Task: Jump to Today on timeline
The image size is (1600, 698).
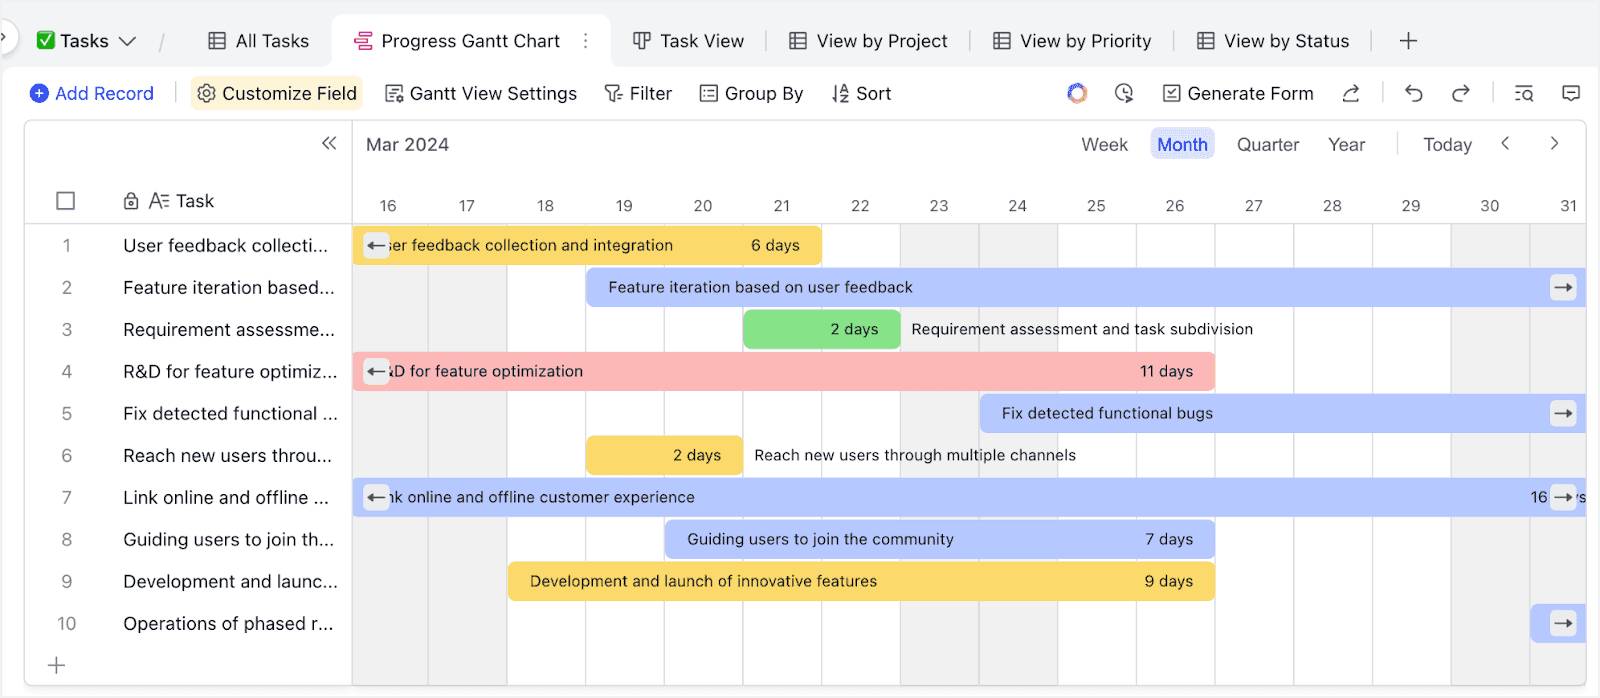Action: [1447, 144]
